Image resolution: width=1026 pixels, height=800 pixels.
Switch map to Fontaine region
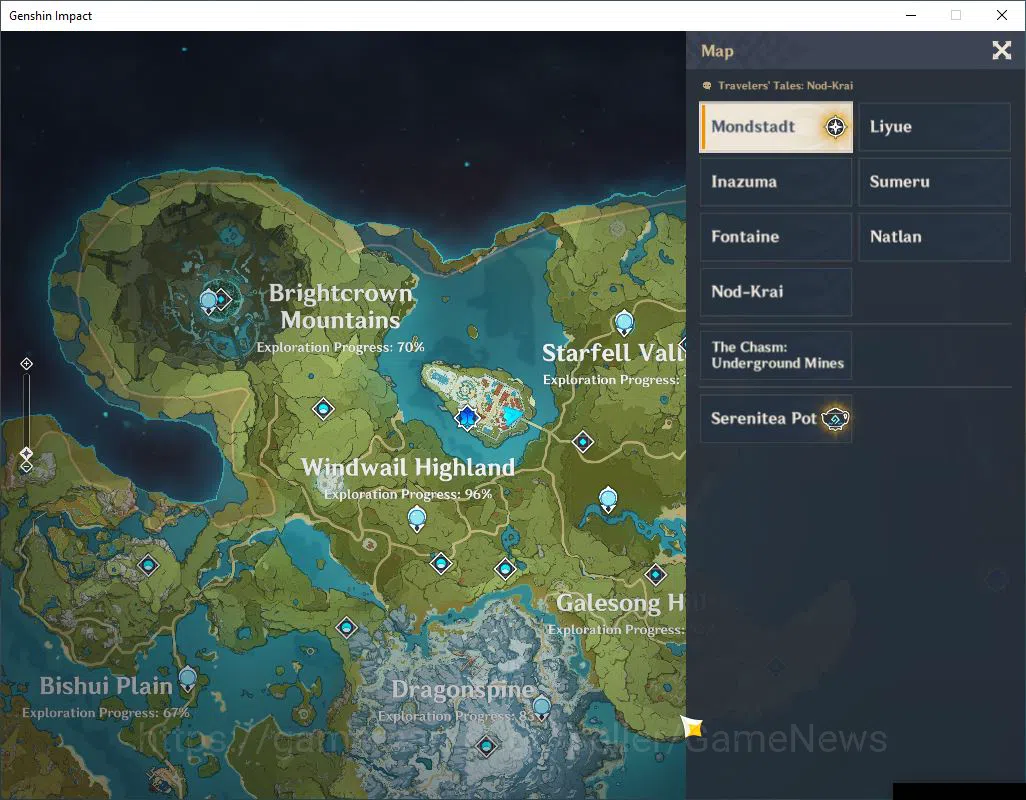click(x=776, y=237)
